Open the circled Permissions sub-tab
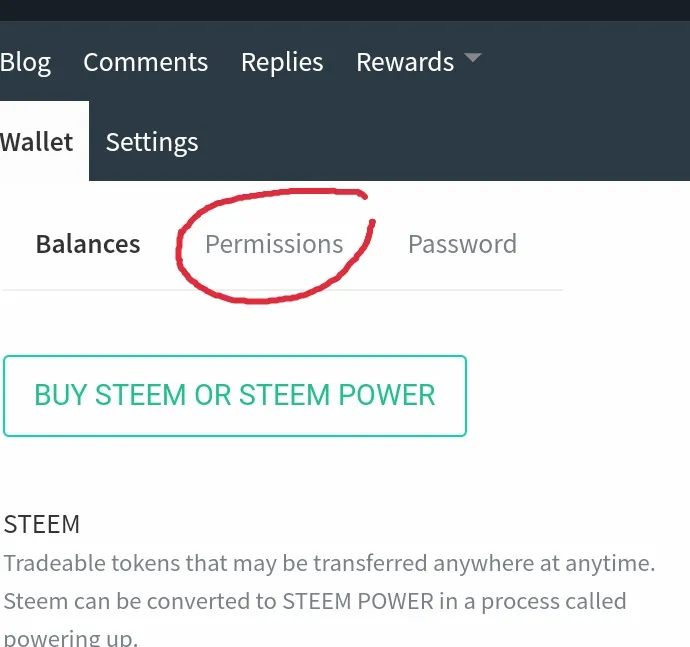 274,244
